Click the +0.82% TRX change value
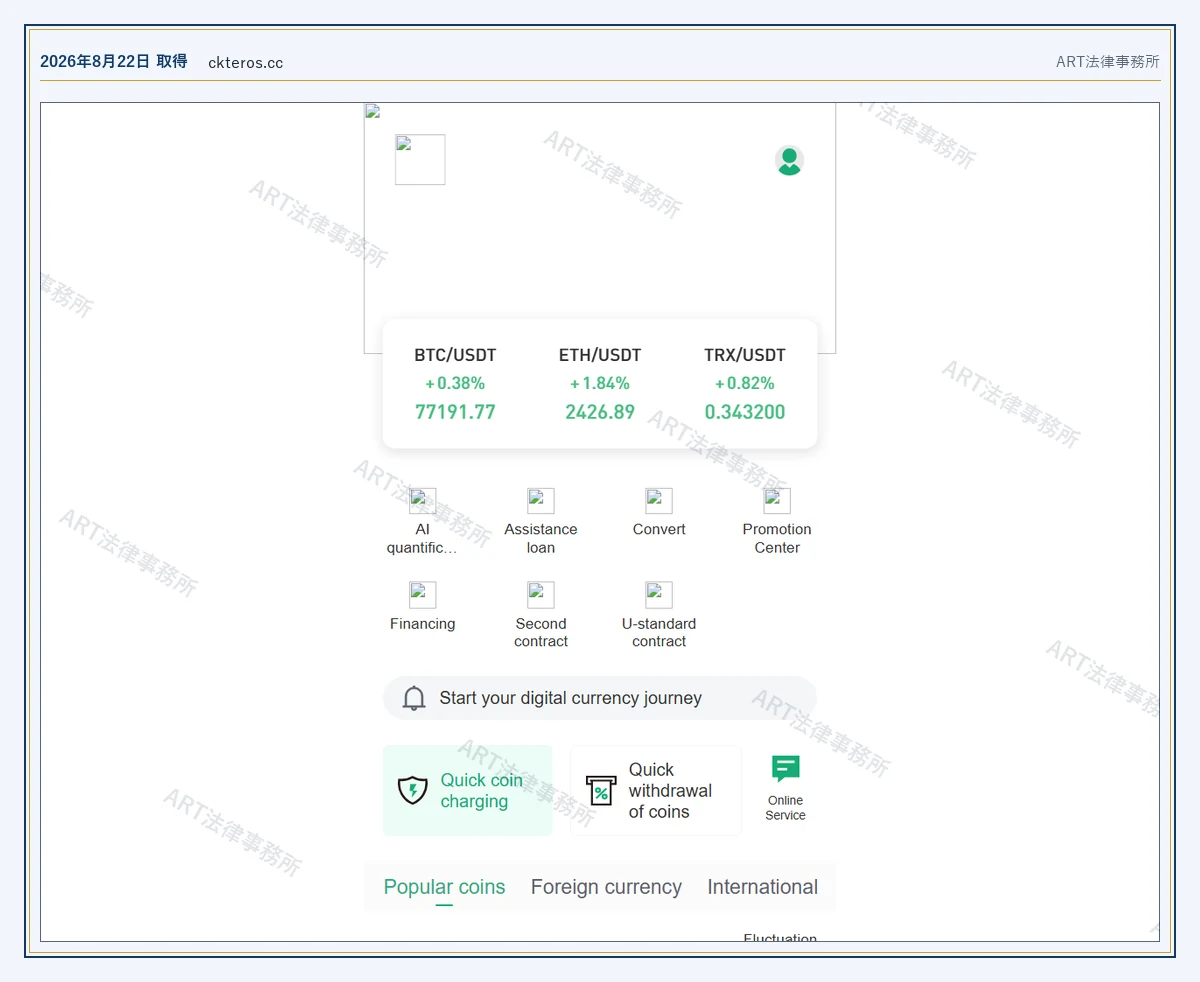This screenshot has height=982, width=1200. 745,383
